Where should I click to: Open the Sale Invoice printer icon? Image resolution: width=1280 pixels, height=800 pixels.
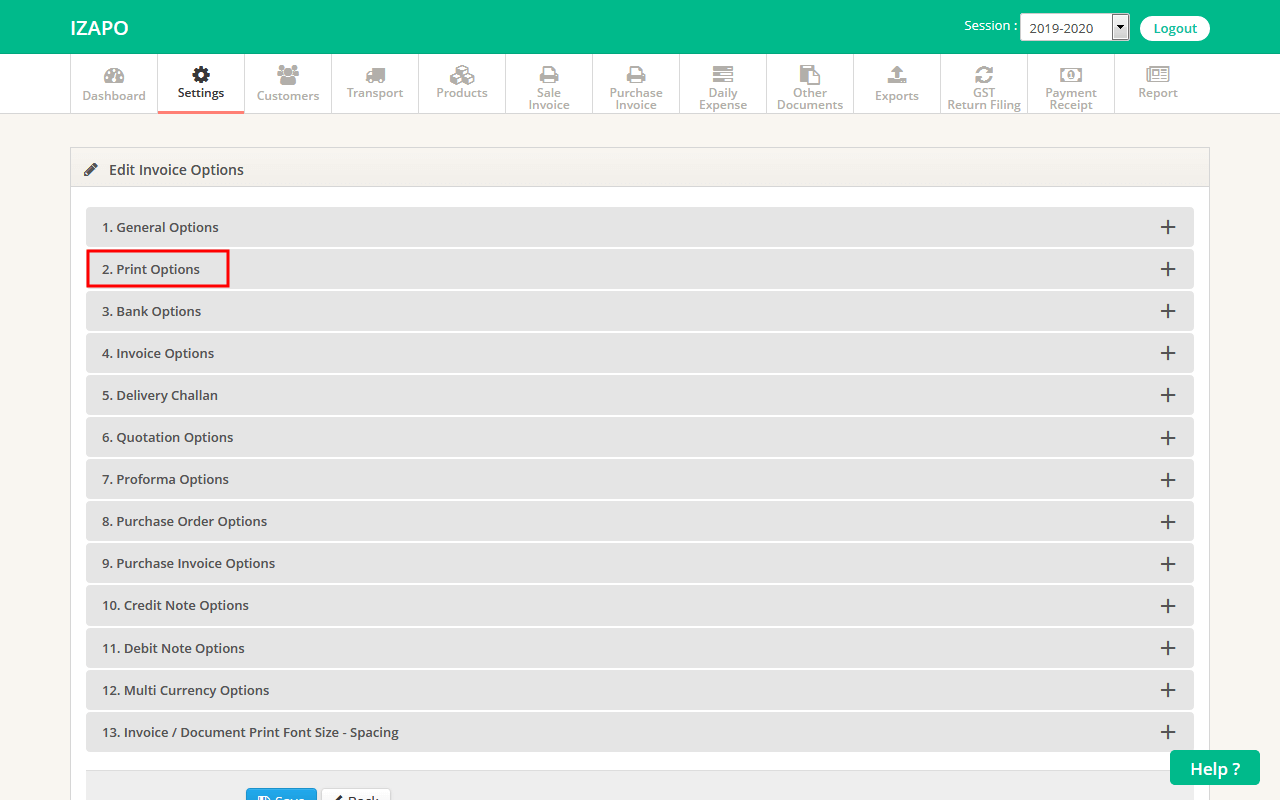549,74
